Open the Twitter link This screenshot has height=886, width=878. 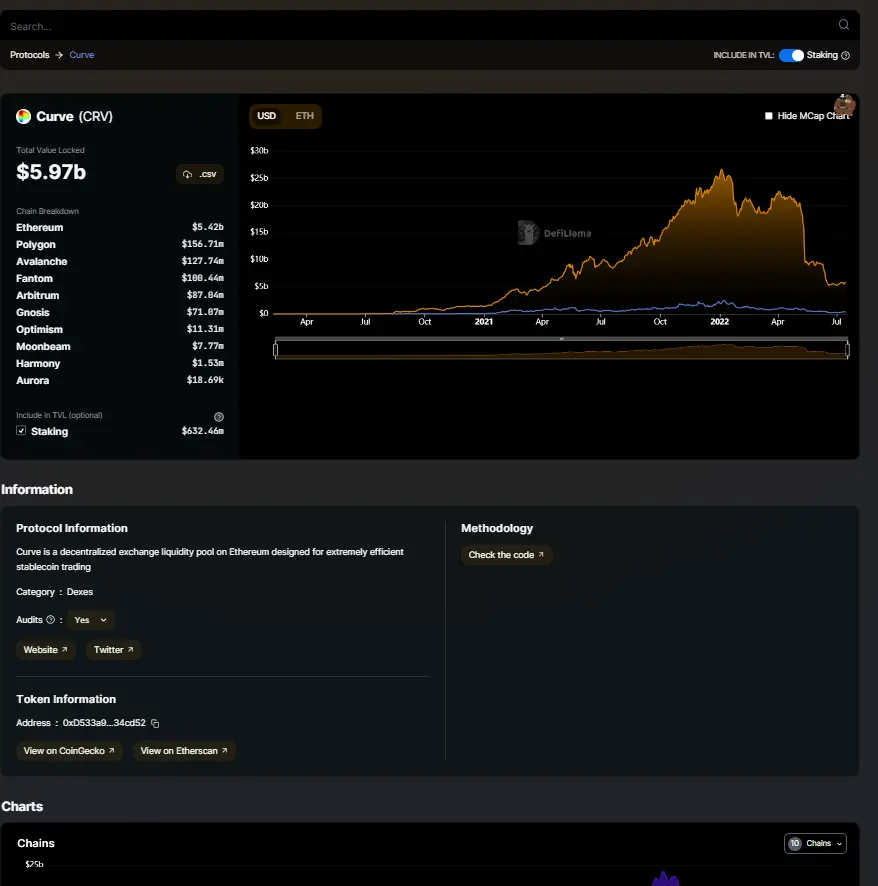[x=113, y=650]
